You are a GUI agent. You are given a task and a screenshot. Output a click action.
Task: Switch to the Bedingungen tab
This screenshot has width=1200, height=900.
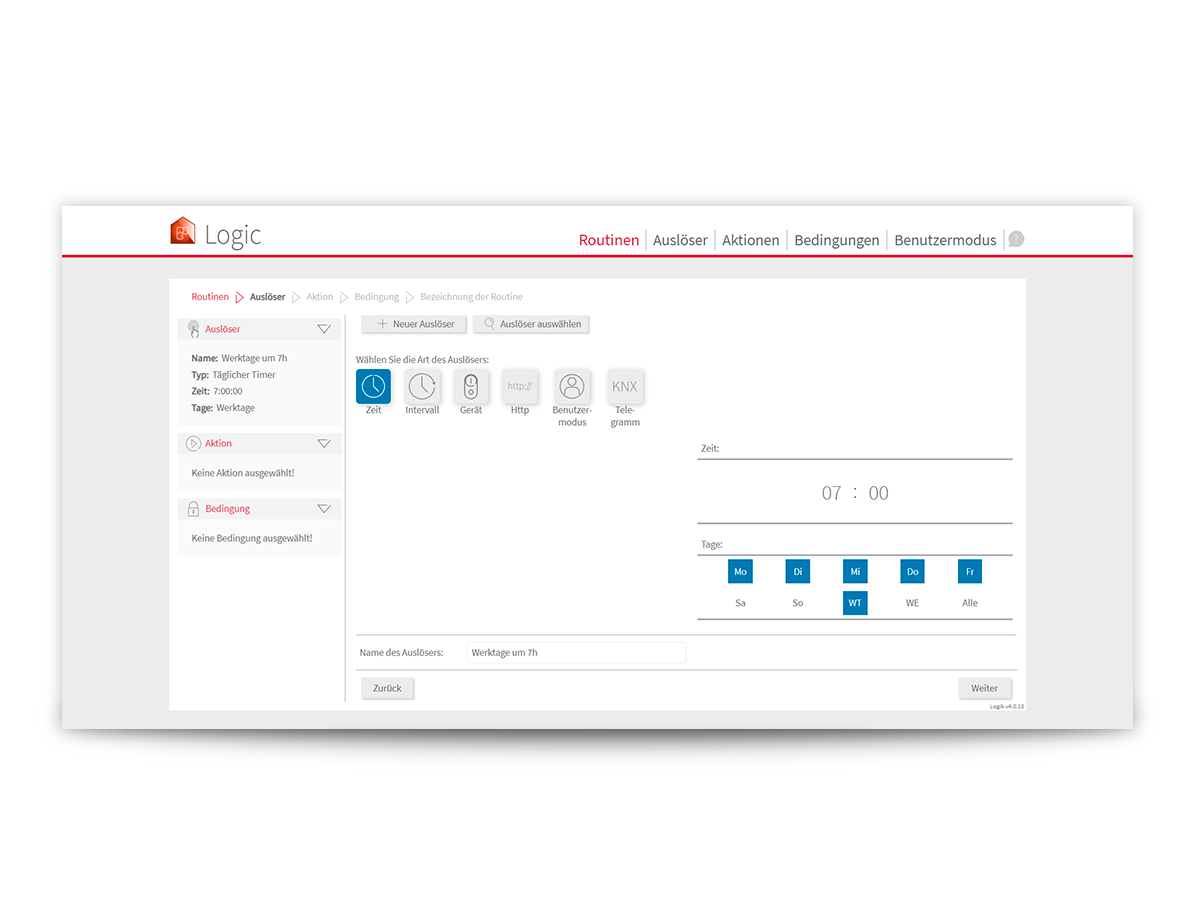[x=837, y=240]
